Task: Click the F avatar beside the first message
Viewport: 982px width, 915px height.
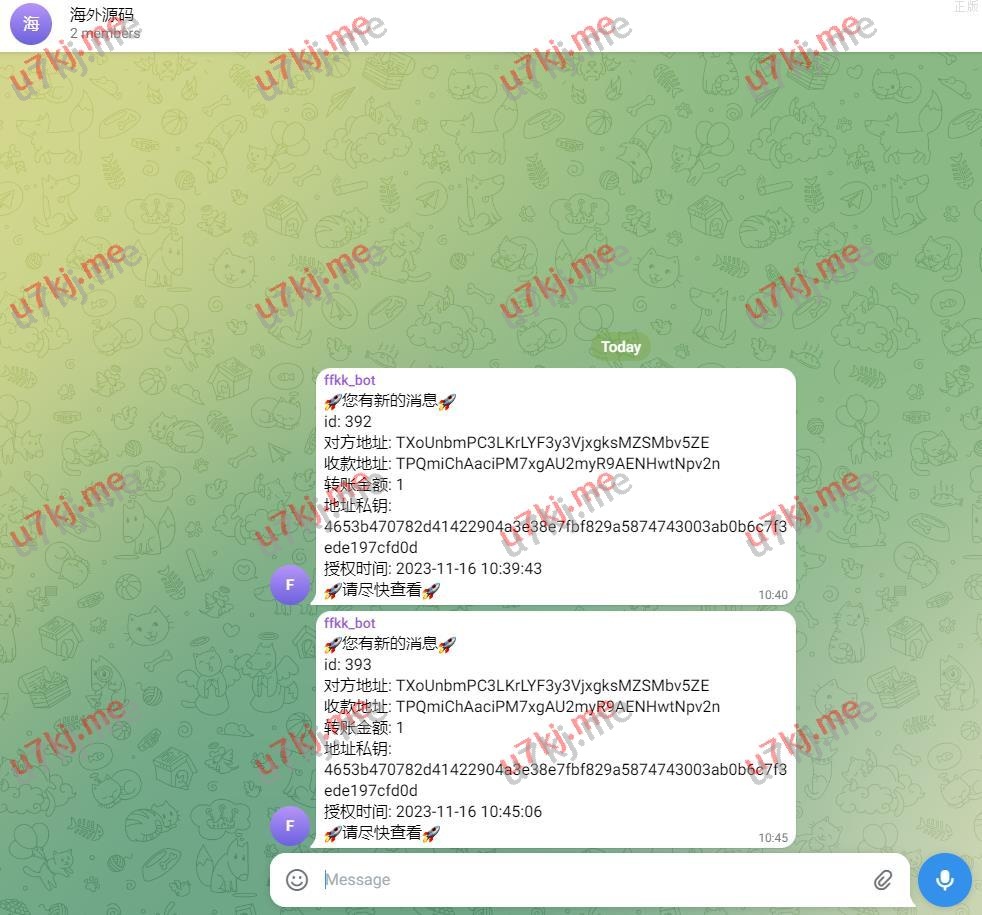Action: click(x=290, y=584)
